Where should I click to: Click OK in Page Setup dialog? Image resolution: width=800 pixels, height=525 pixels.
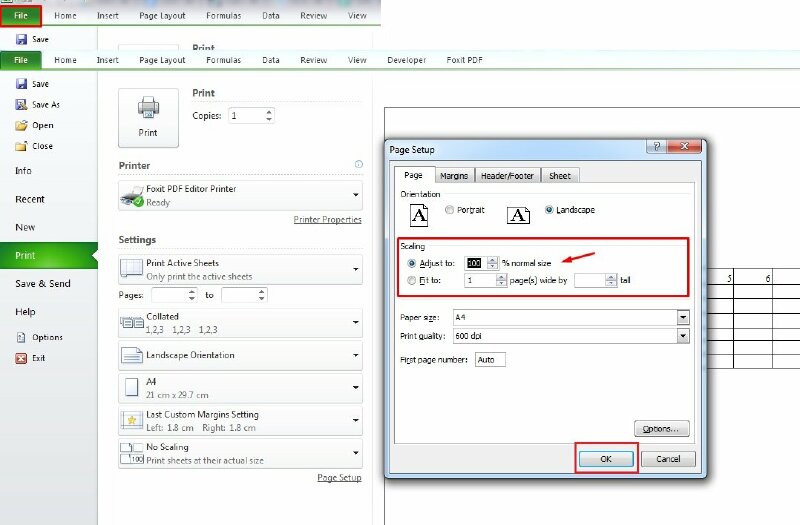[x=606, y=459]
